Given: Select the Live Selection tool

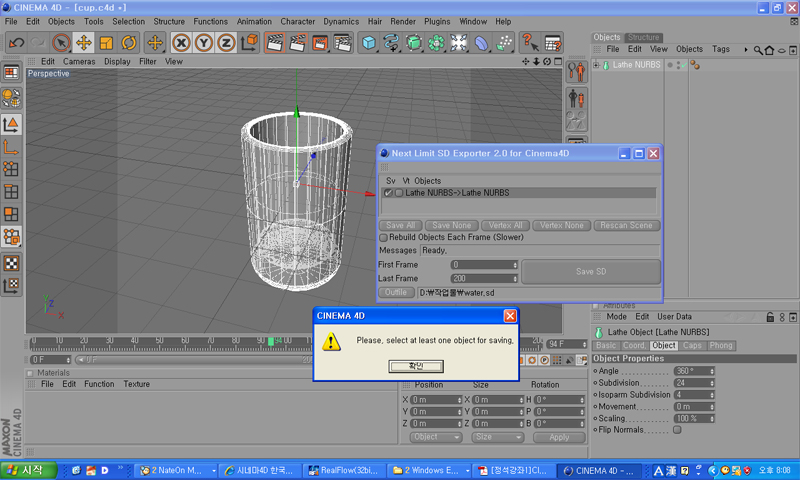Looking at the screenshot, I should tap(61, 43).
